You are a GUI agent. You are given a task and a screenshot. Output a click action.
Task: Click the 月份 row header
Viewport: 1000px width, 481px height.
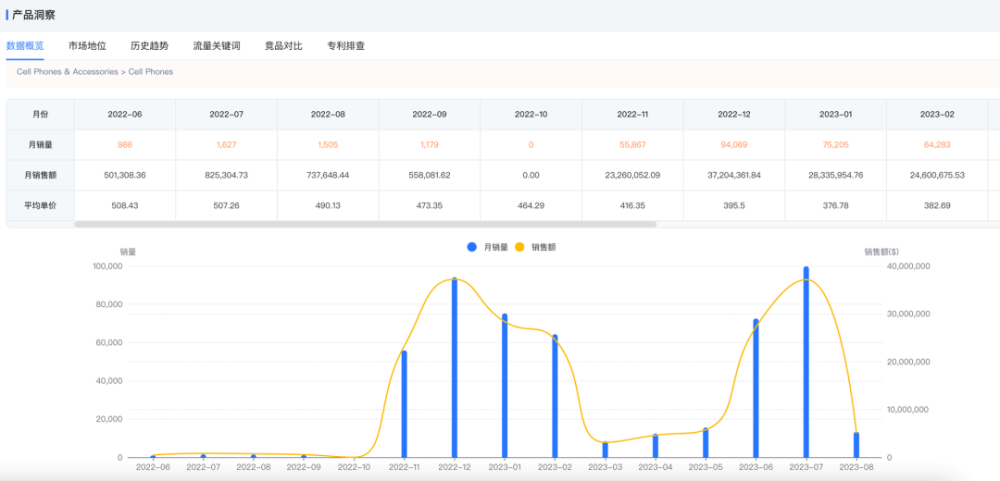40,114
